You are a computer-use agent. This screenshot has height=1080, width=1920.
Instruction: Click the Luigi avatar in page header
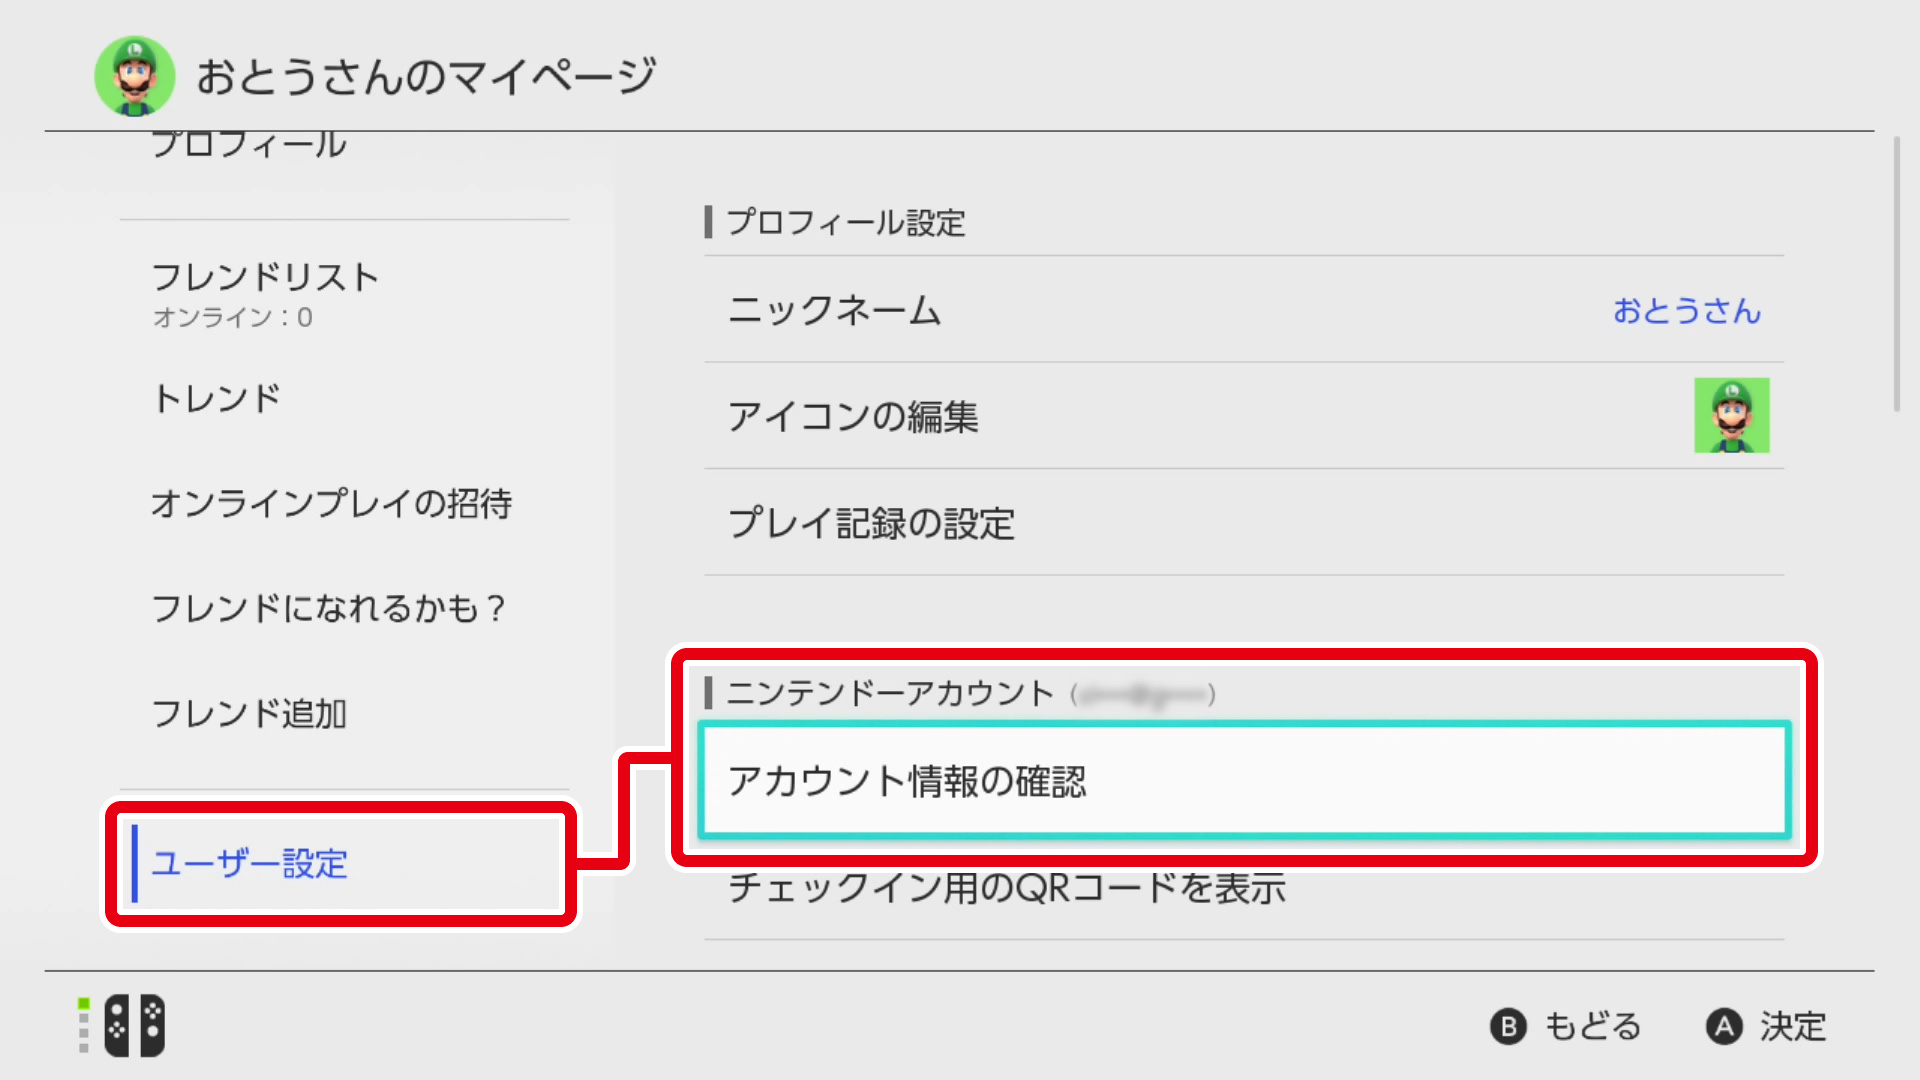click(x=135, y=76)
